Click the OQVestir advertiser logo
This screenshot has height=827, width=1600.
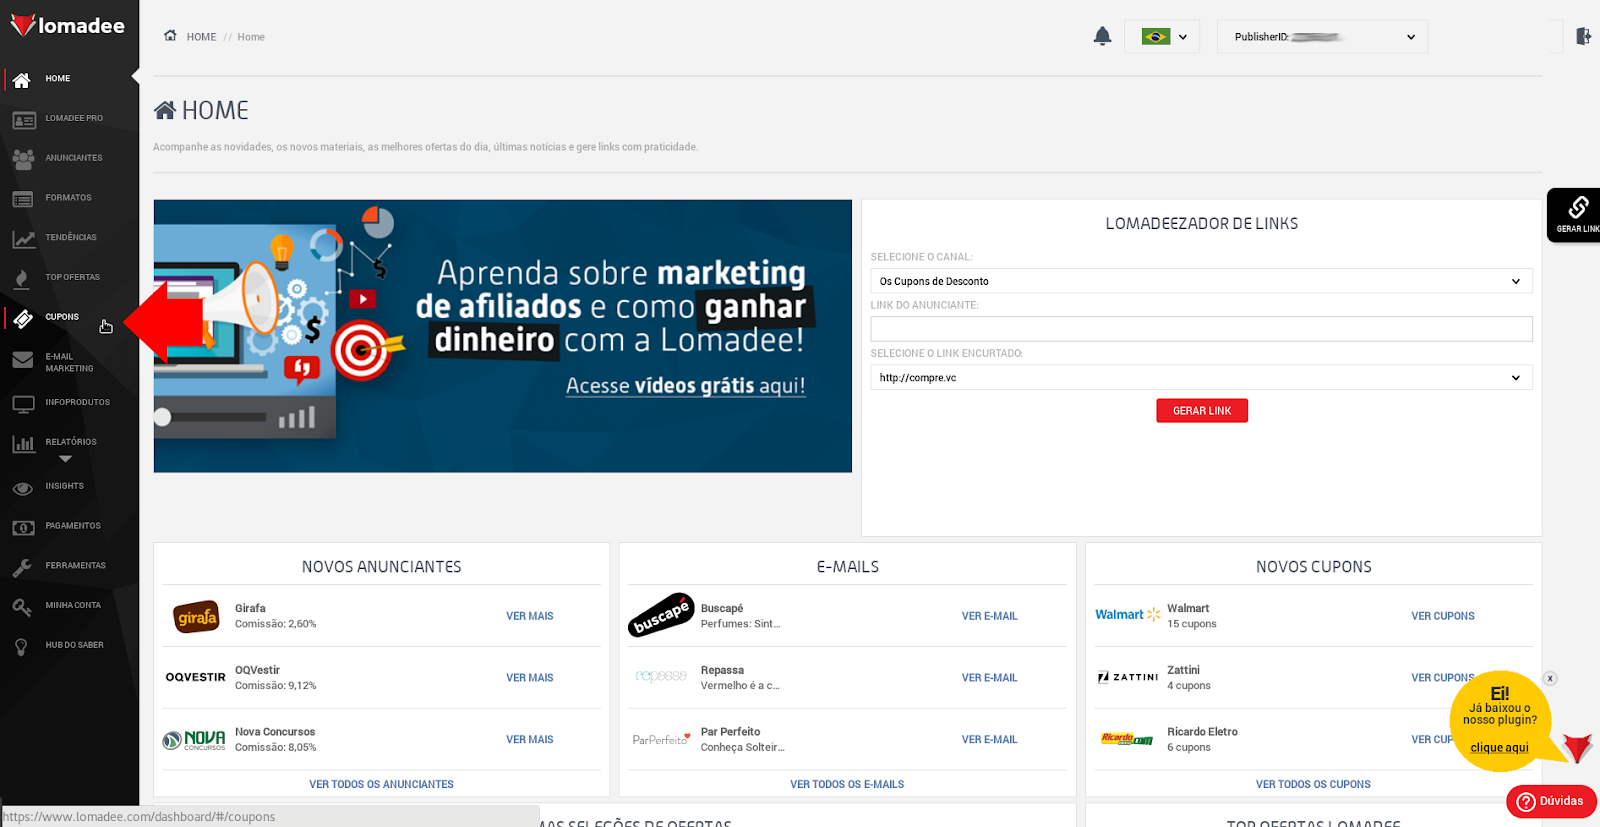pos(195,677)
